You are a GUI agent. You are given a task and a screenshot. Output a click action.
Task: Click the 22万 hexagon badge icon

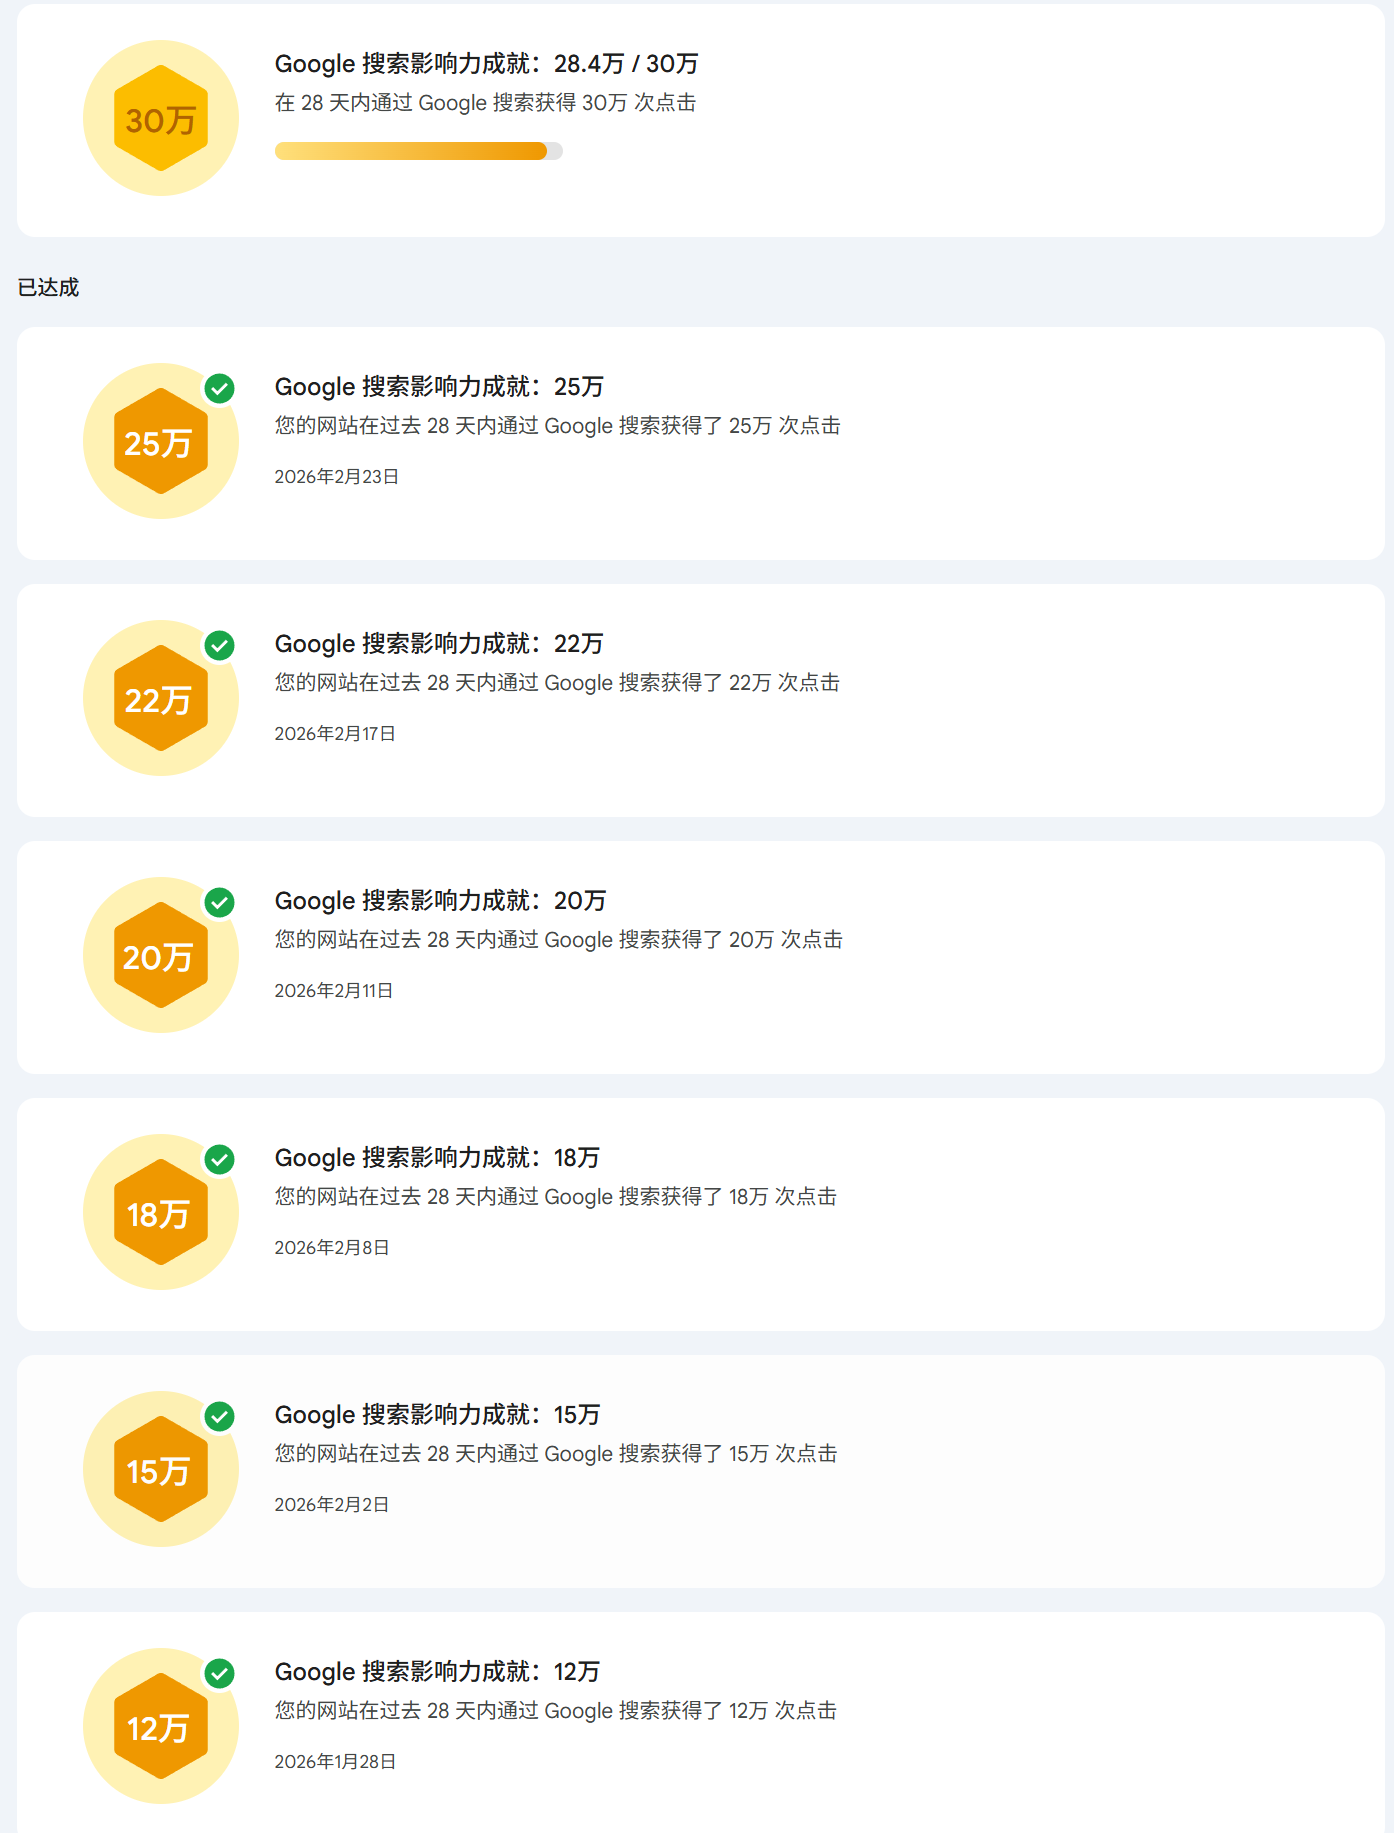[x=161, y=698]
